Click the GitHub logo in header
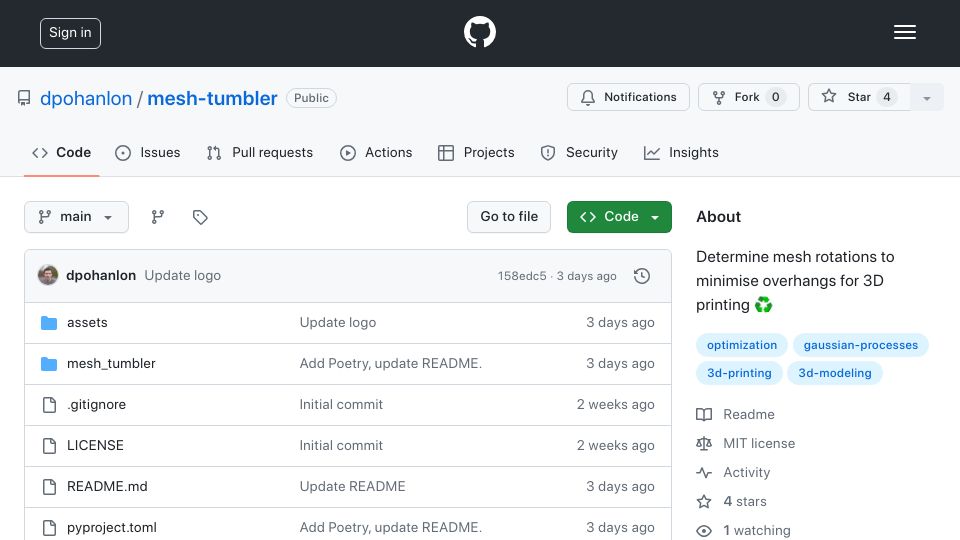The image size is (960, 540). [479, 32]
